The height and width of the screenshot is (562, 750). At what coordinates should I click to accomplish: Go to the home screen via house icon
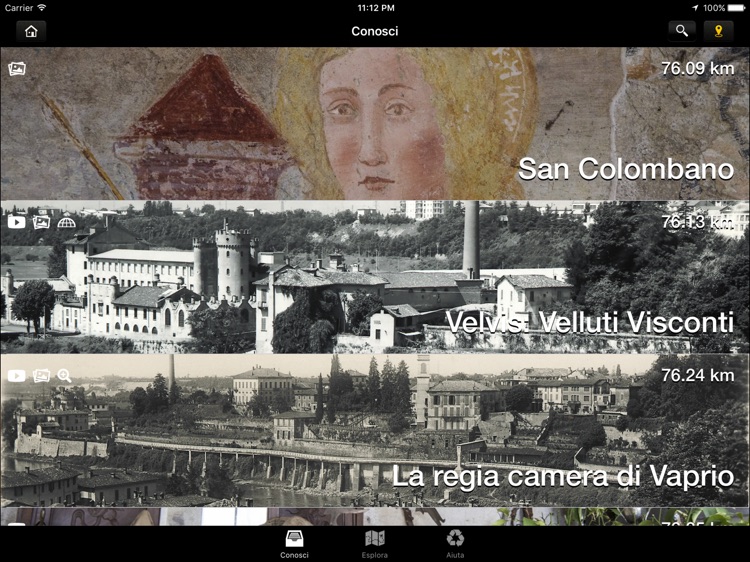click(x=31, y=32)
